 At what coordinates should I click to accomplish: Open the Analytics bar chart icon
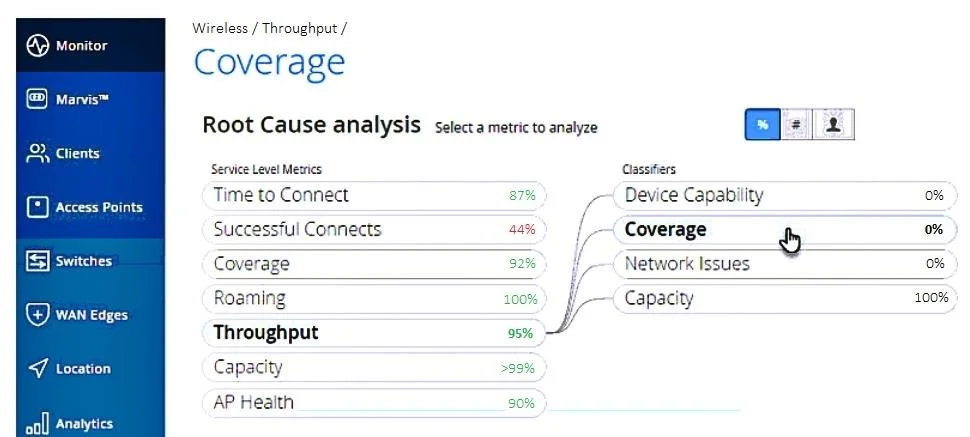[37, 423]
